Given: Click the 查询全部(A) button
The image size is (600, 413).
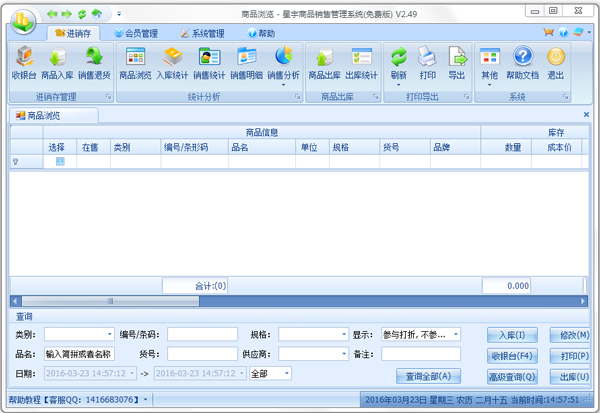Looking at the screenshot, I should [428, 376].
